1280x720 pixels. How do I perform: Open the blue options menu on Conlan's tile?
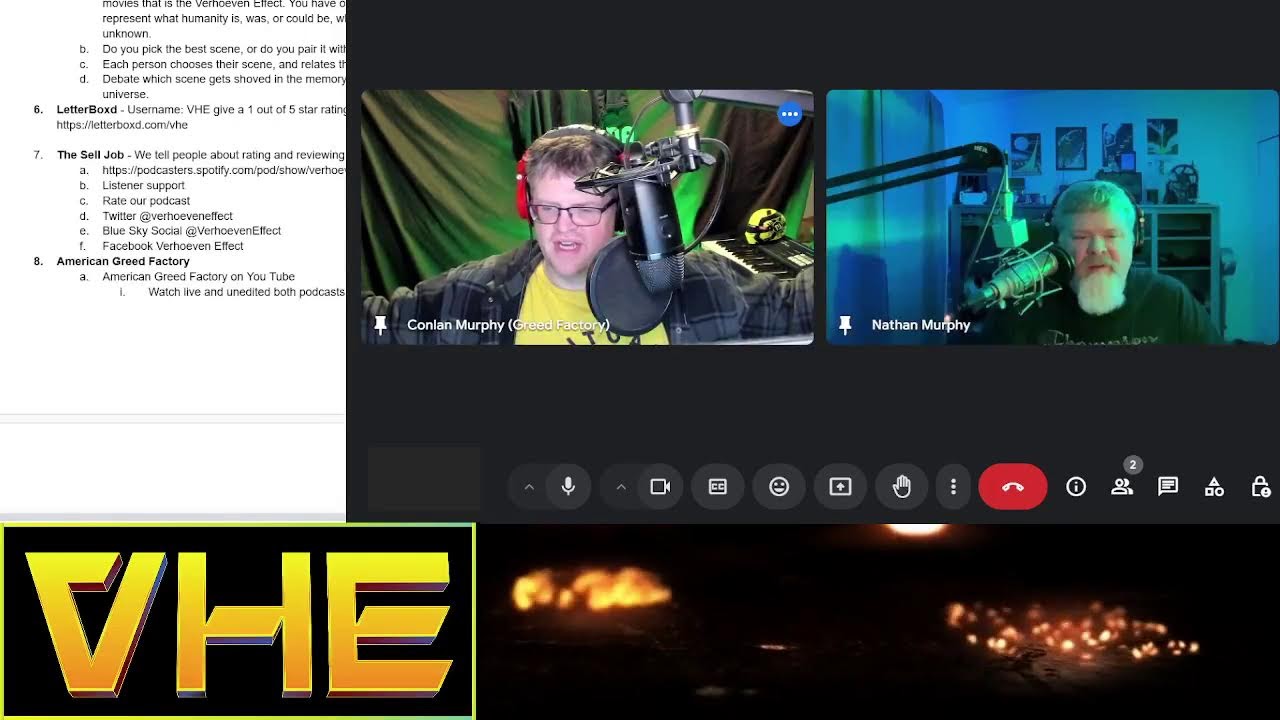pyautogui.click(x=790, y=114)
